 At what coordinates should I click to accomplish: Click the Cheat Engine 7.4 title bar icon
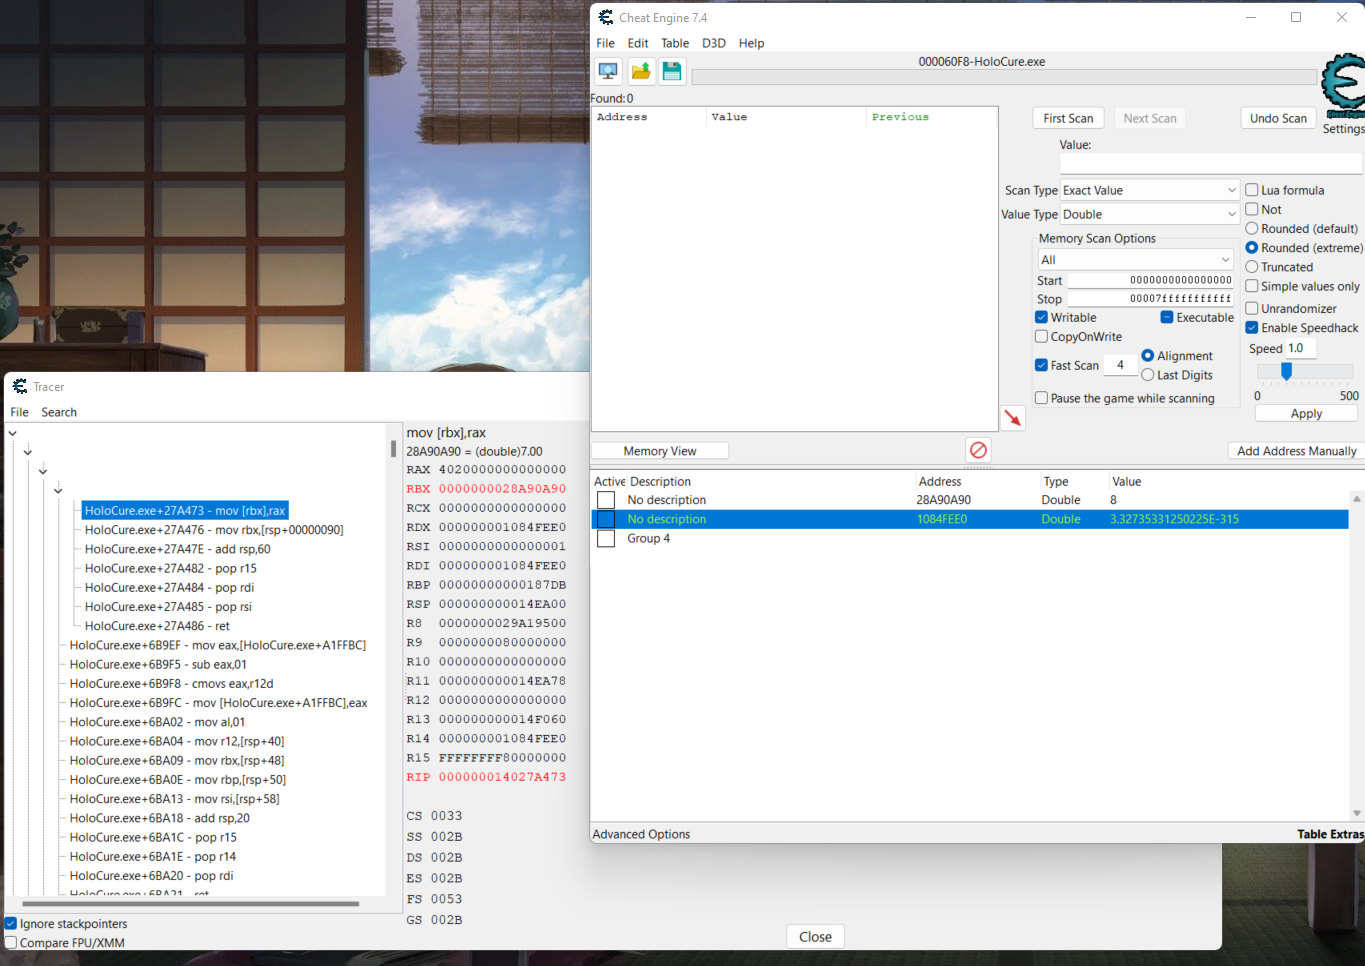point(605,18)
